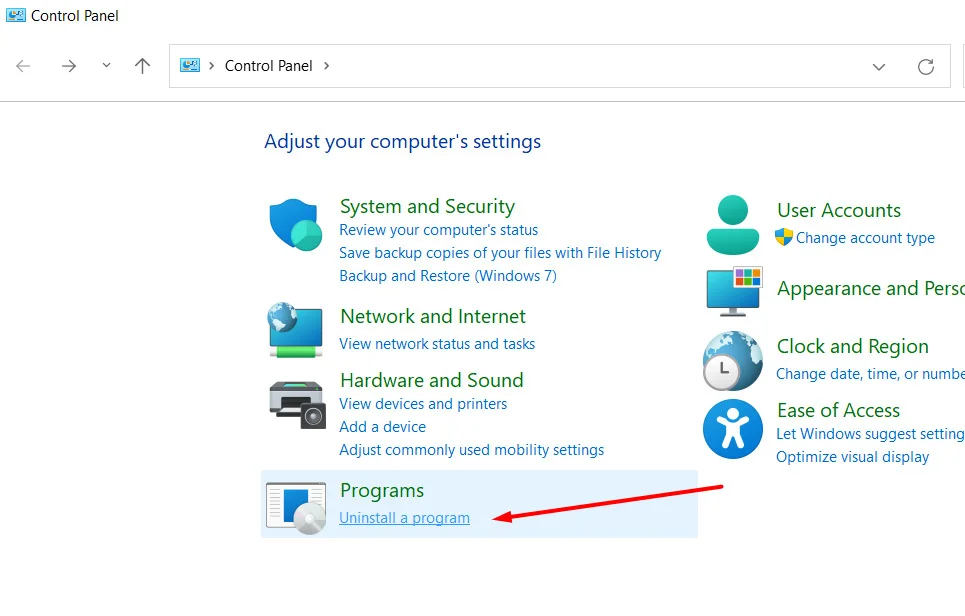Click Optimize visual display link
Viewport: 965px width, 616px height.
852,457
